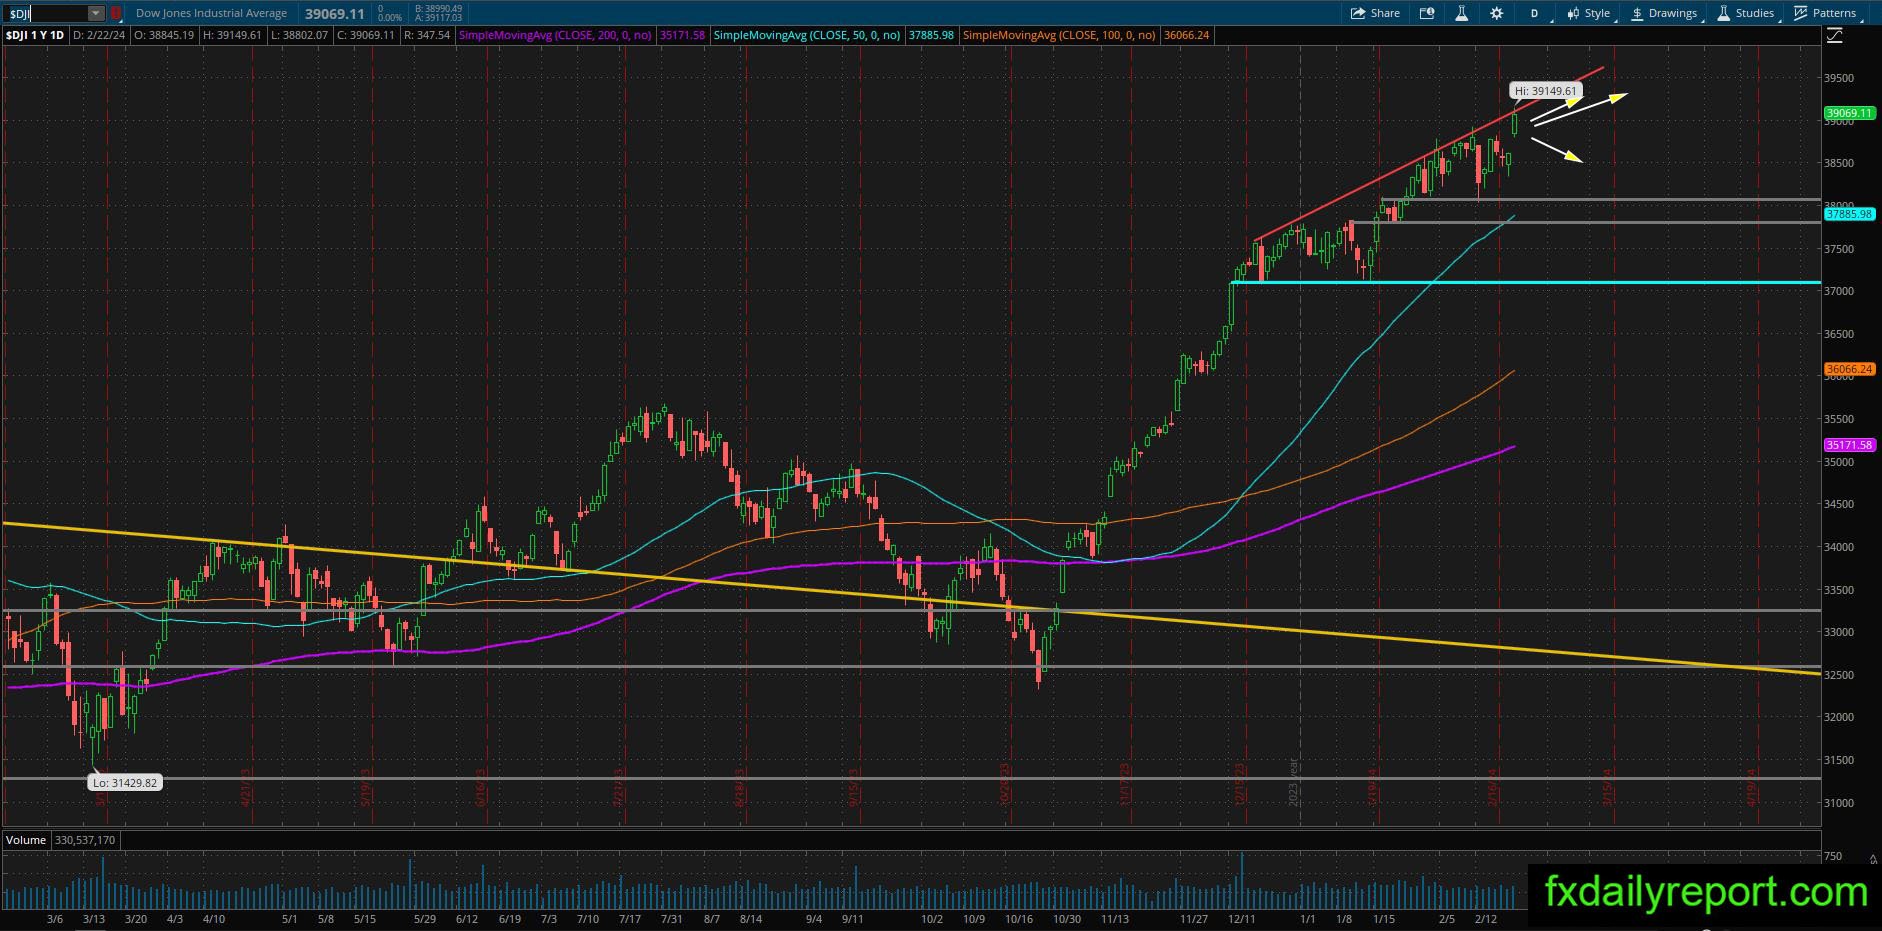Viewport: 1882px width, 931px height.
Task: Click the 35171.58 study value in the header
Action: (x=682, y=35)
